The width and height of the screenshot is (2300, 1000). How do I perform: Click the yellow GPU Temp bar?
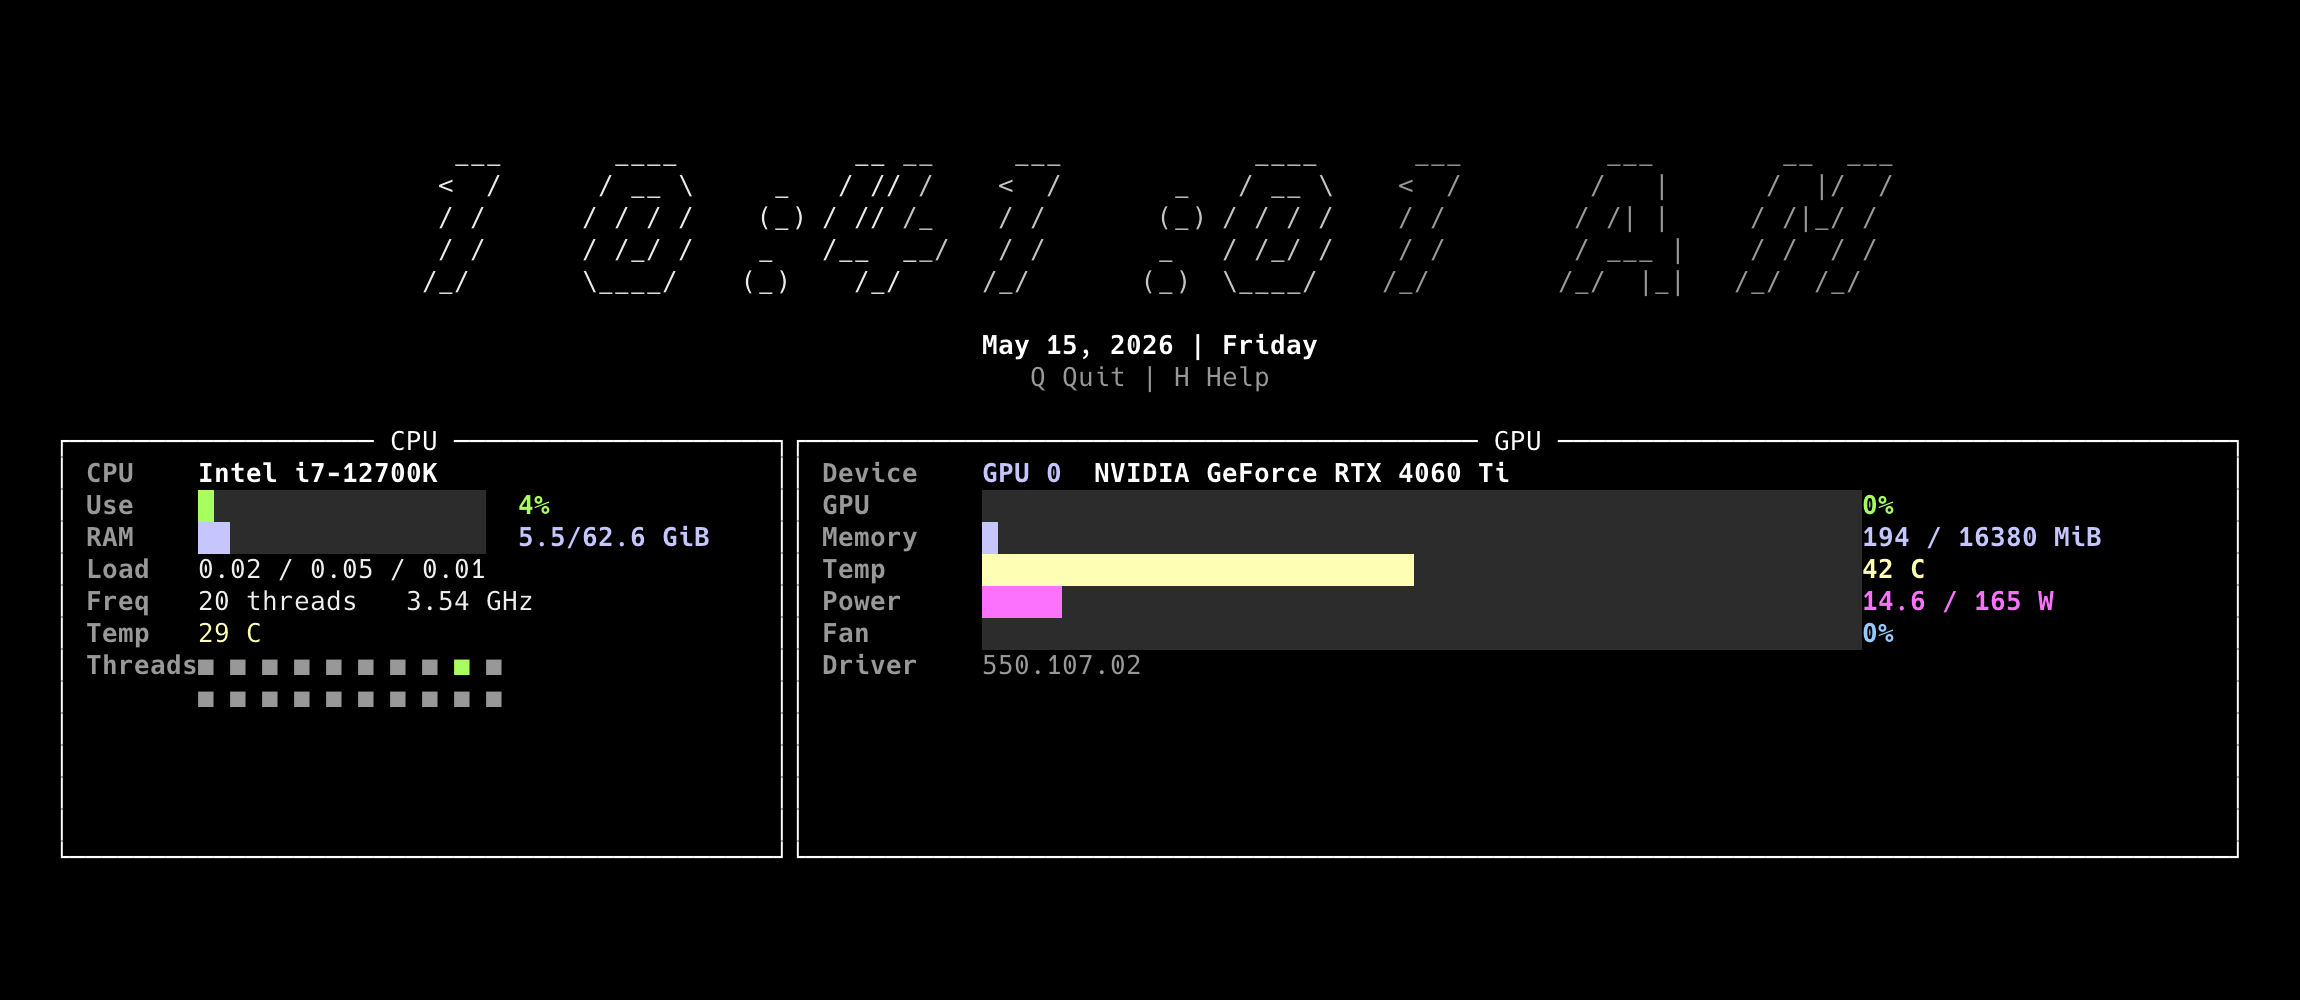point(1198,570)
